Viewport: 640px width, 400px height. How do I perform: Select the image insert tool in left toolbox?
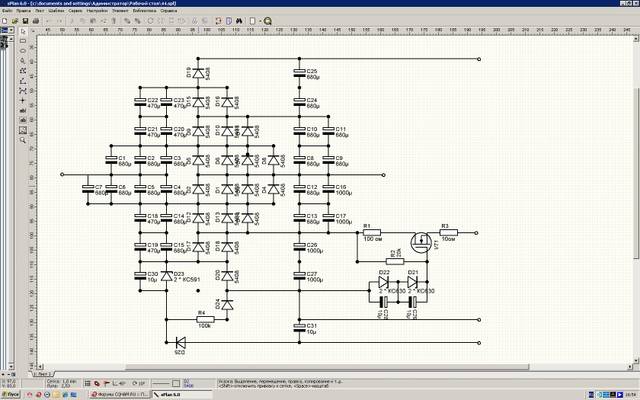(23, 130)
